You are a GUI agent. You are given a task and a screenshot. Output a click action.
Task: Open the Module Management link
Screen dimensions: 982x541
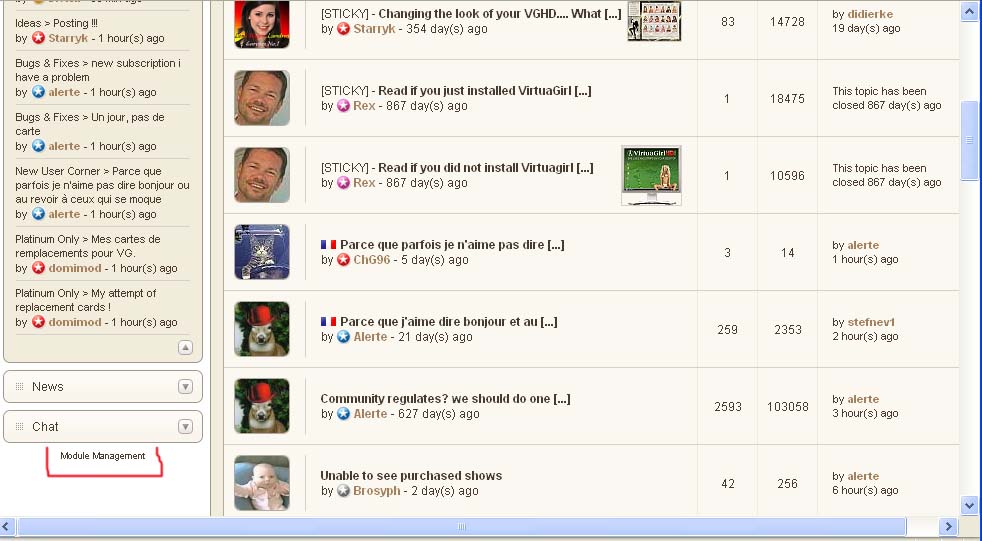[x=103, y=456]
